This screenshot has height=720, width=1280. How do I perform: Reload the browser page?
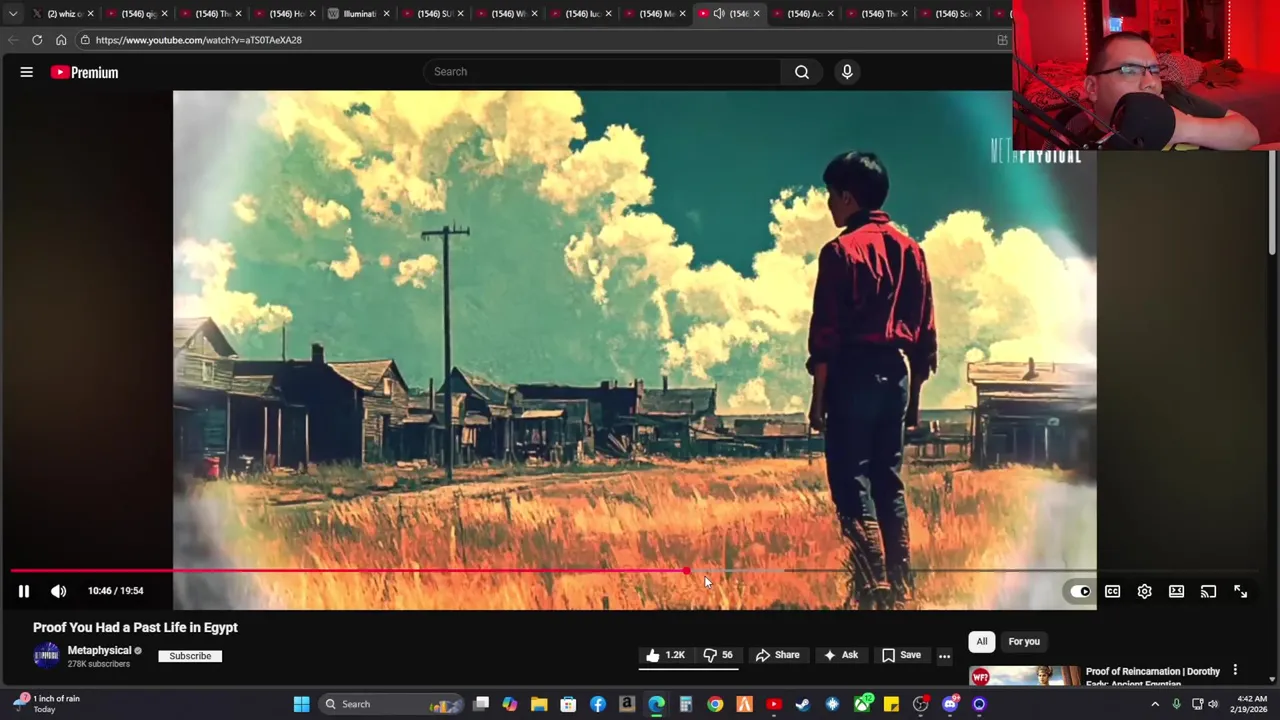point(37,40)
